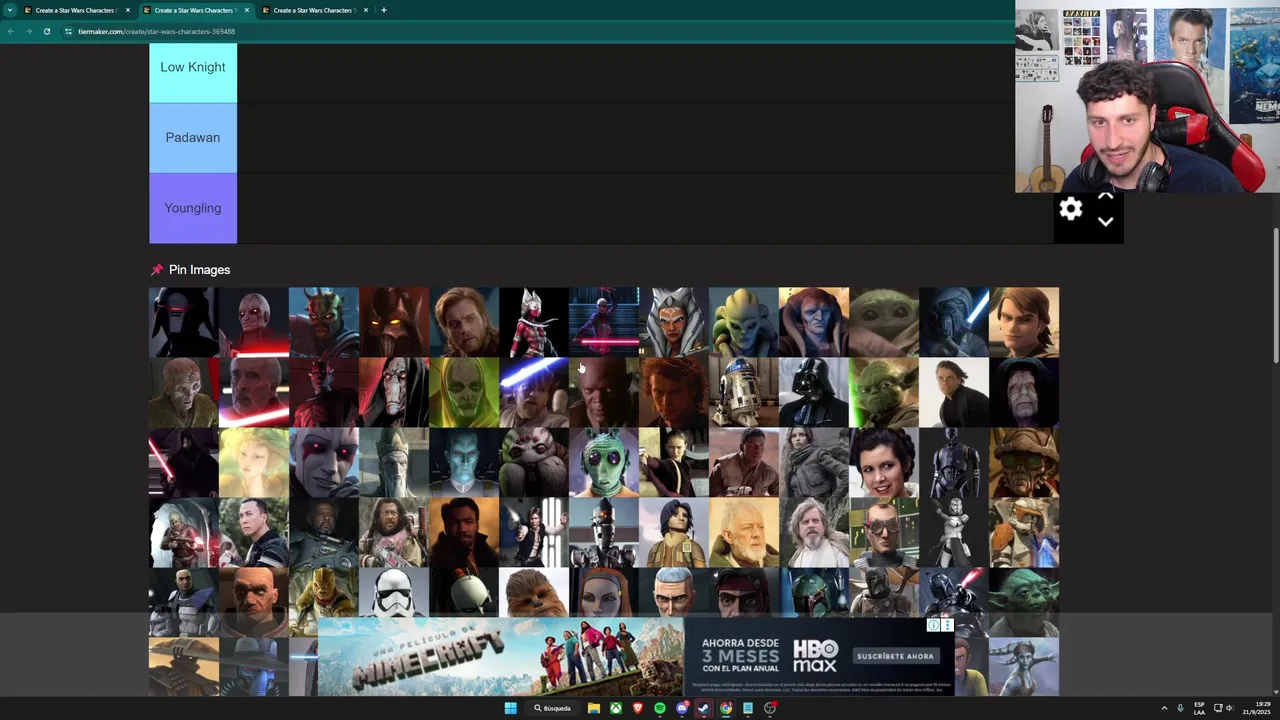1280x720 pixels.
Task: Click the page vertical scrollbar thumb
Action: pos(1275,296)
